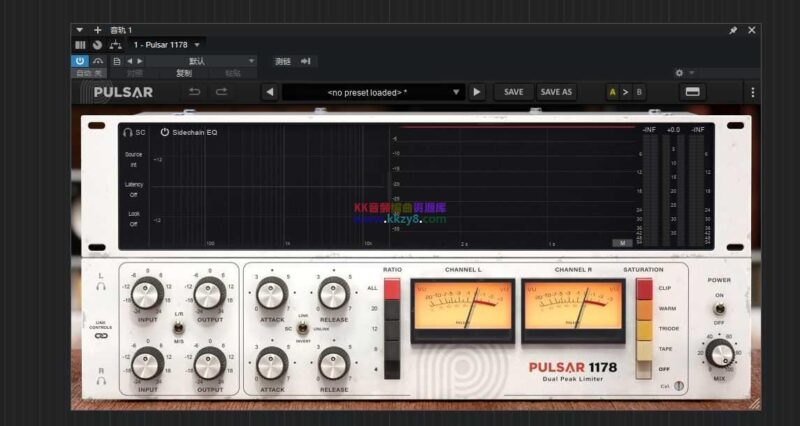Enable the Sidechain EQ power toggle
The height and width of the screenshot is (426, 800).
pyautogui.click(x=164, y=132)
